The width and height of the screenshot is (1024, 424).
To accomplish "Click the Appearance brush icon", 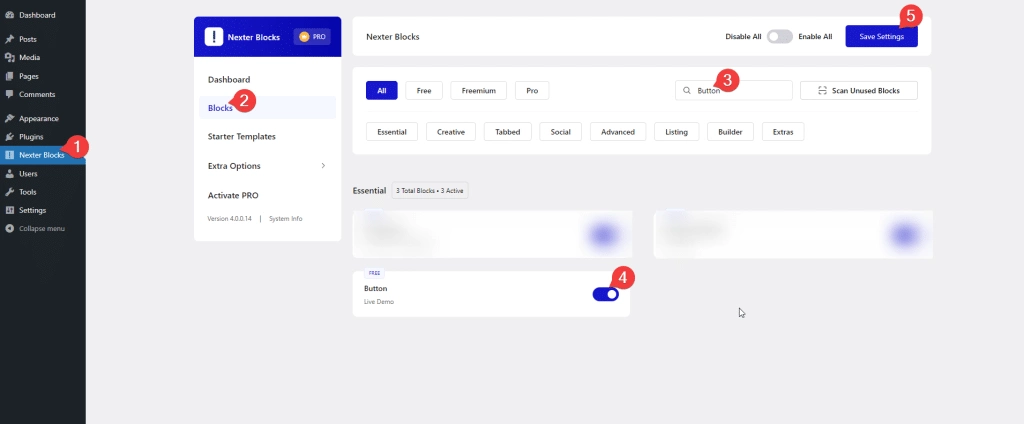I will (x=9, y=118).
